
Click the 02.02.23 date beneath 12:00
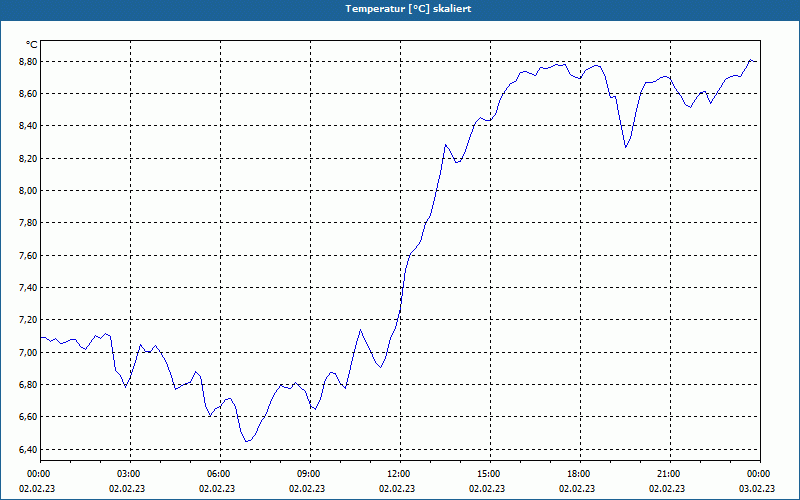click(397, 488)
